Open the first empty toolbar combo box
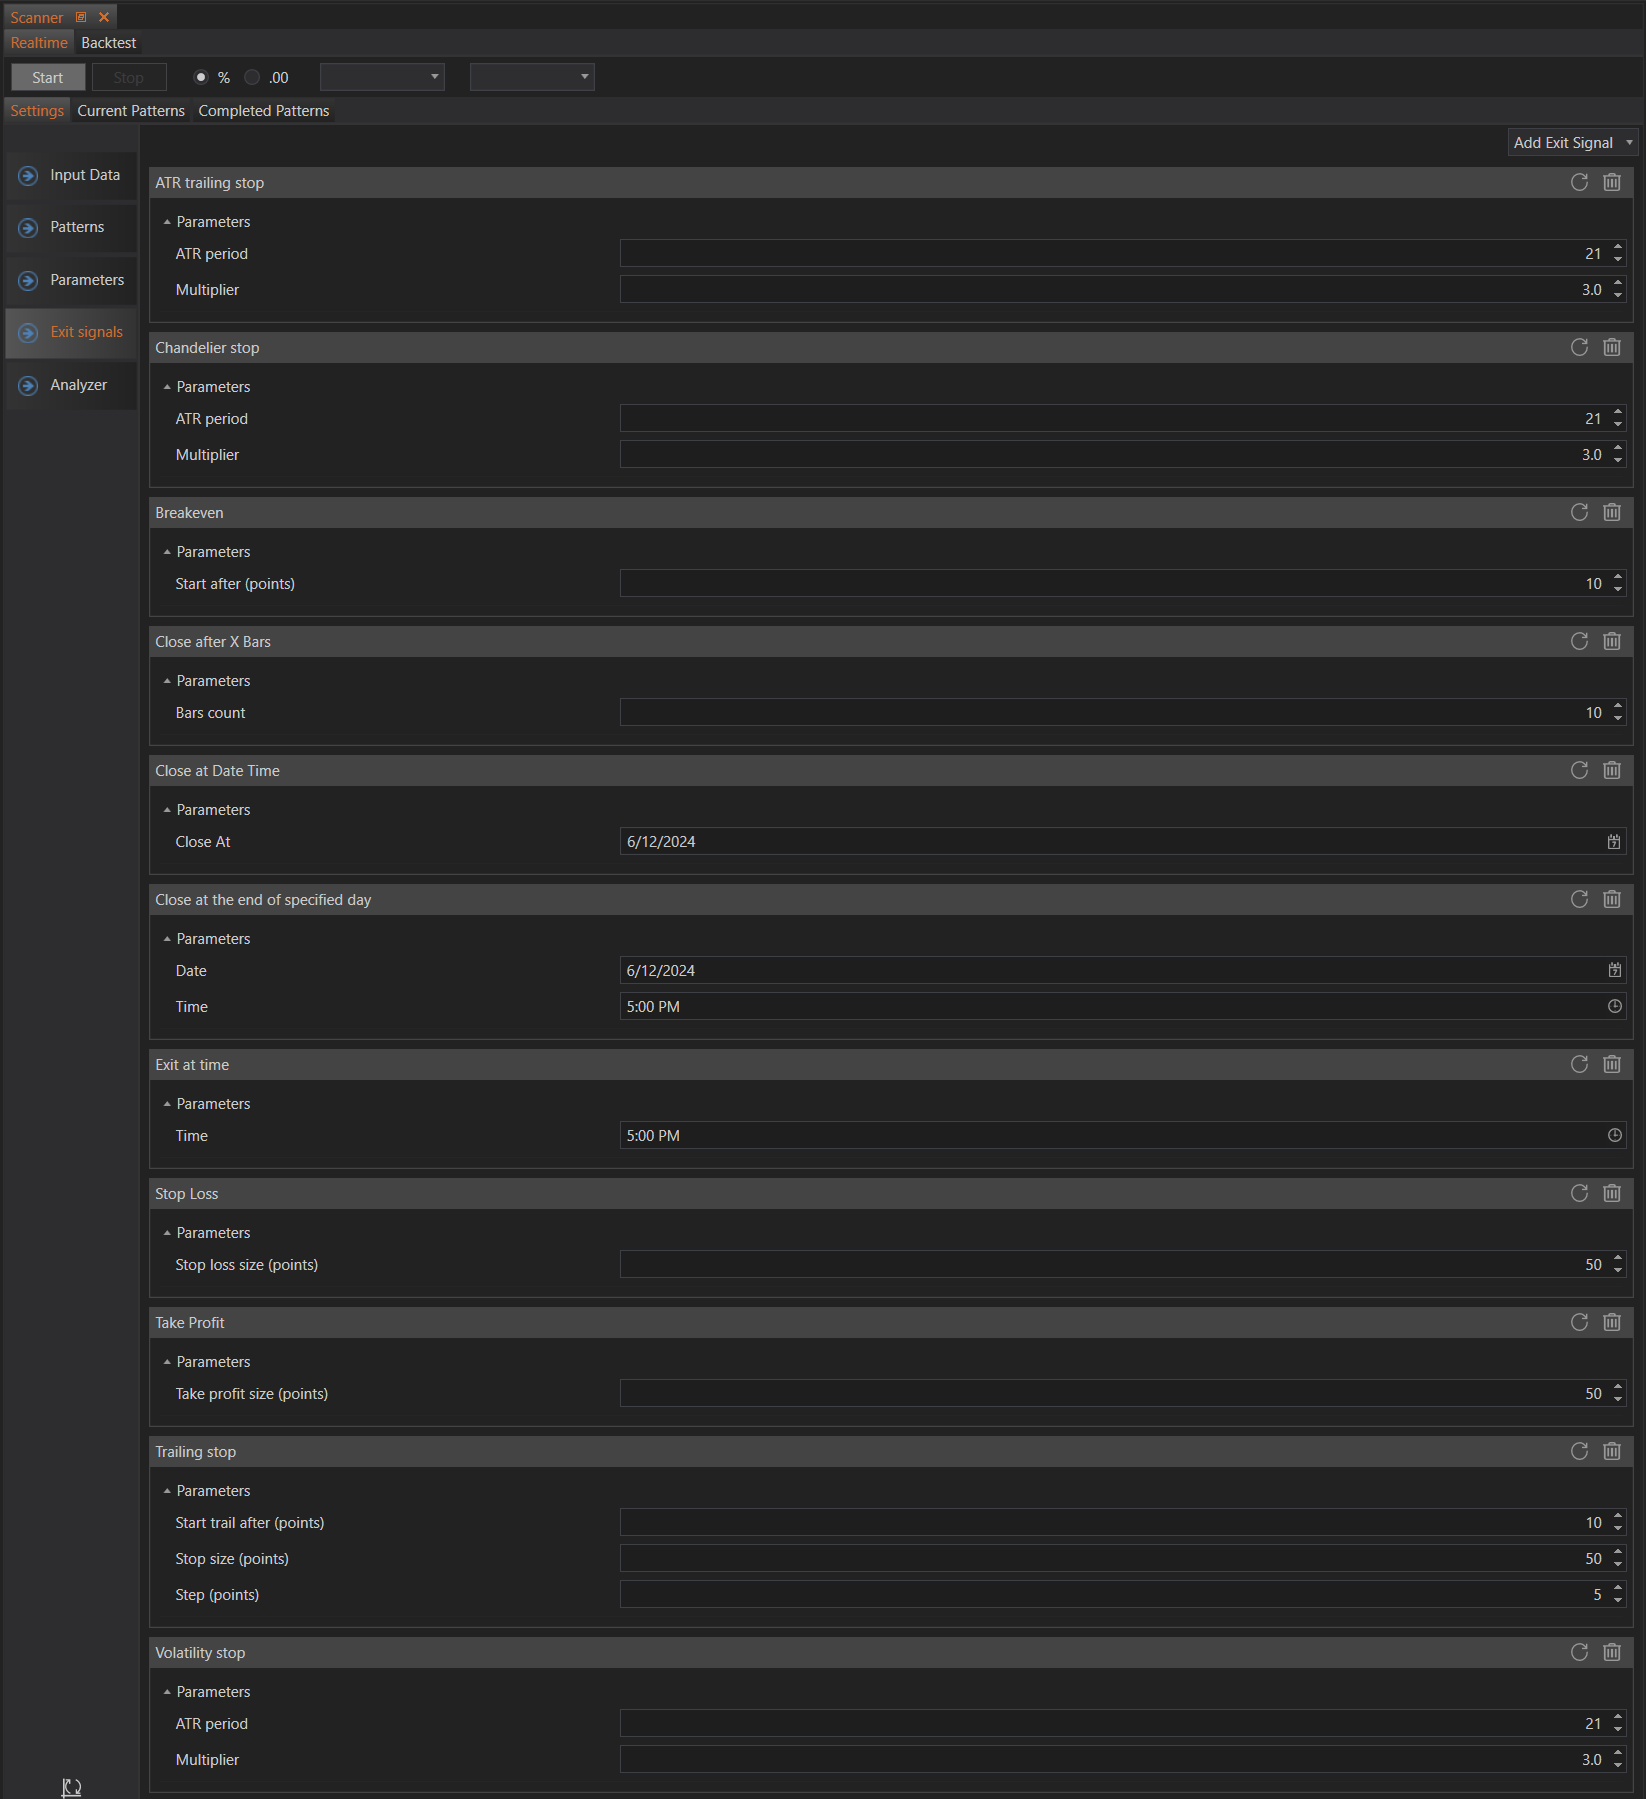Viewport: 1646px width, 1799px height. pos(382,78)
